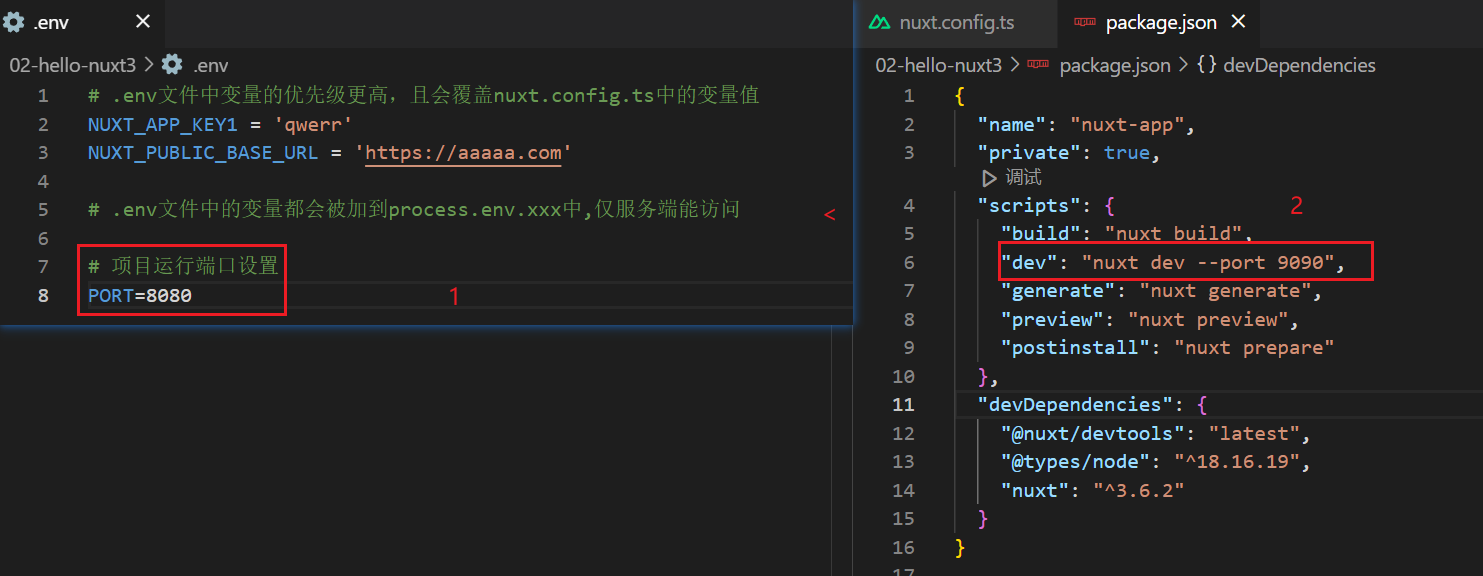Click the "nuxt": "^3.6.2" dependency line

tap(1091, 490)
